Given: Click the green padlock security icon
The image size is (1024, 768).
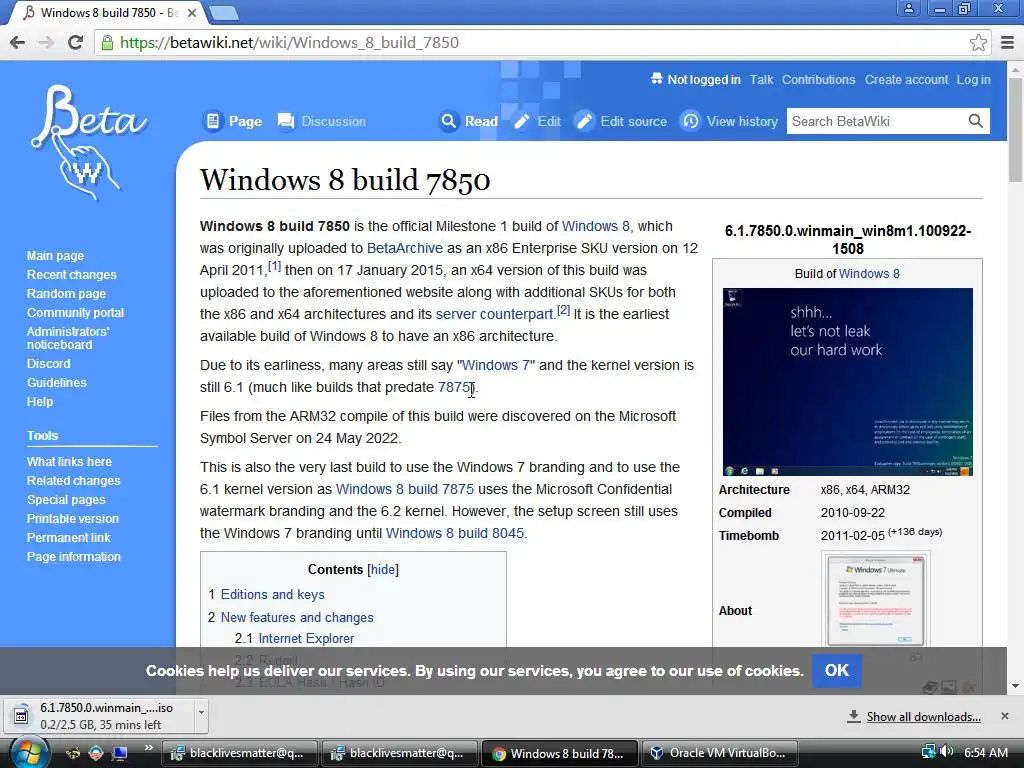Looking at the screenshot, I should pyautogui.click(x=106, y=42).
